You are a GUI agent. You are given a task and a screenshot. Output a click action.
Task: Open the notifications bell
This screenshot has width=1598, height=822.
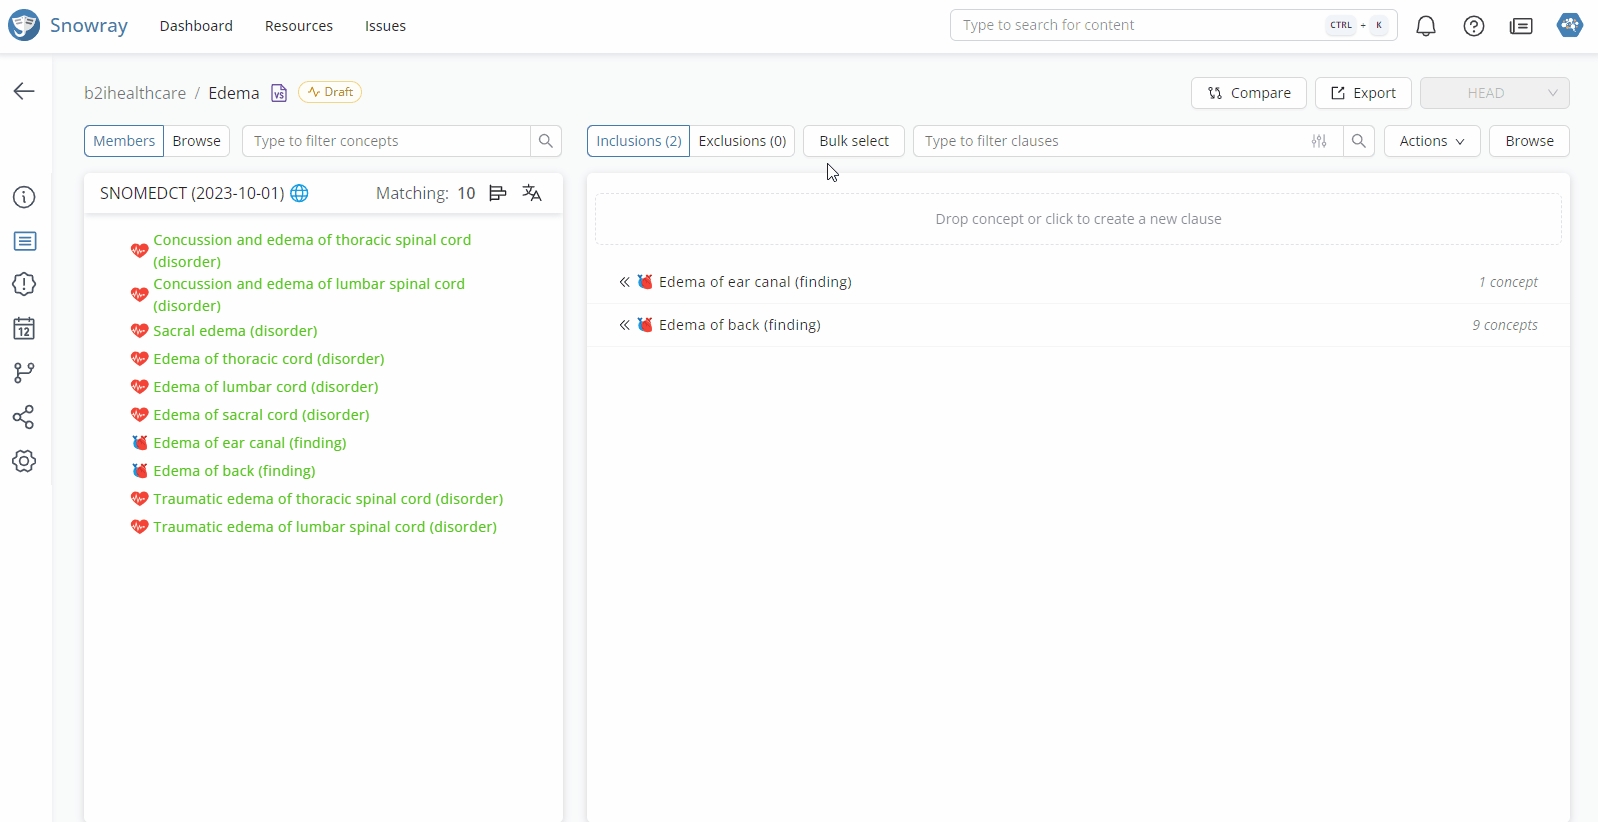(x=1426, y=26)
